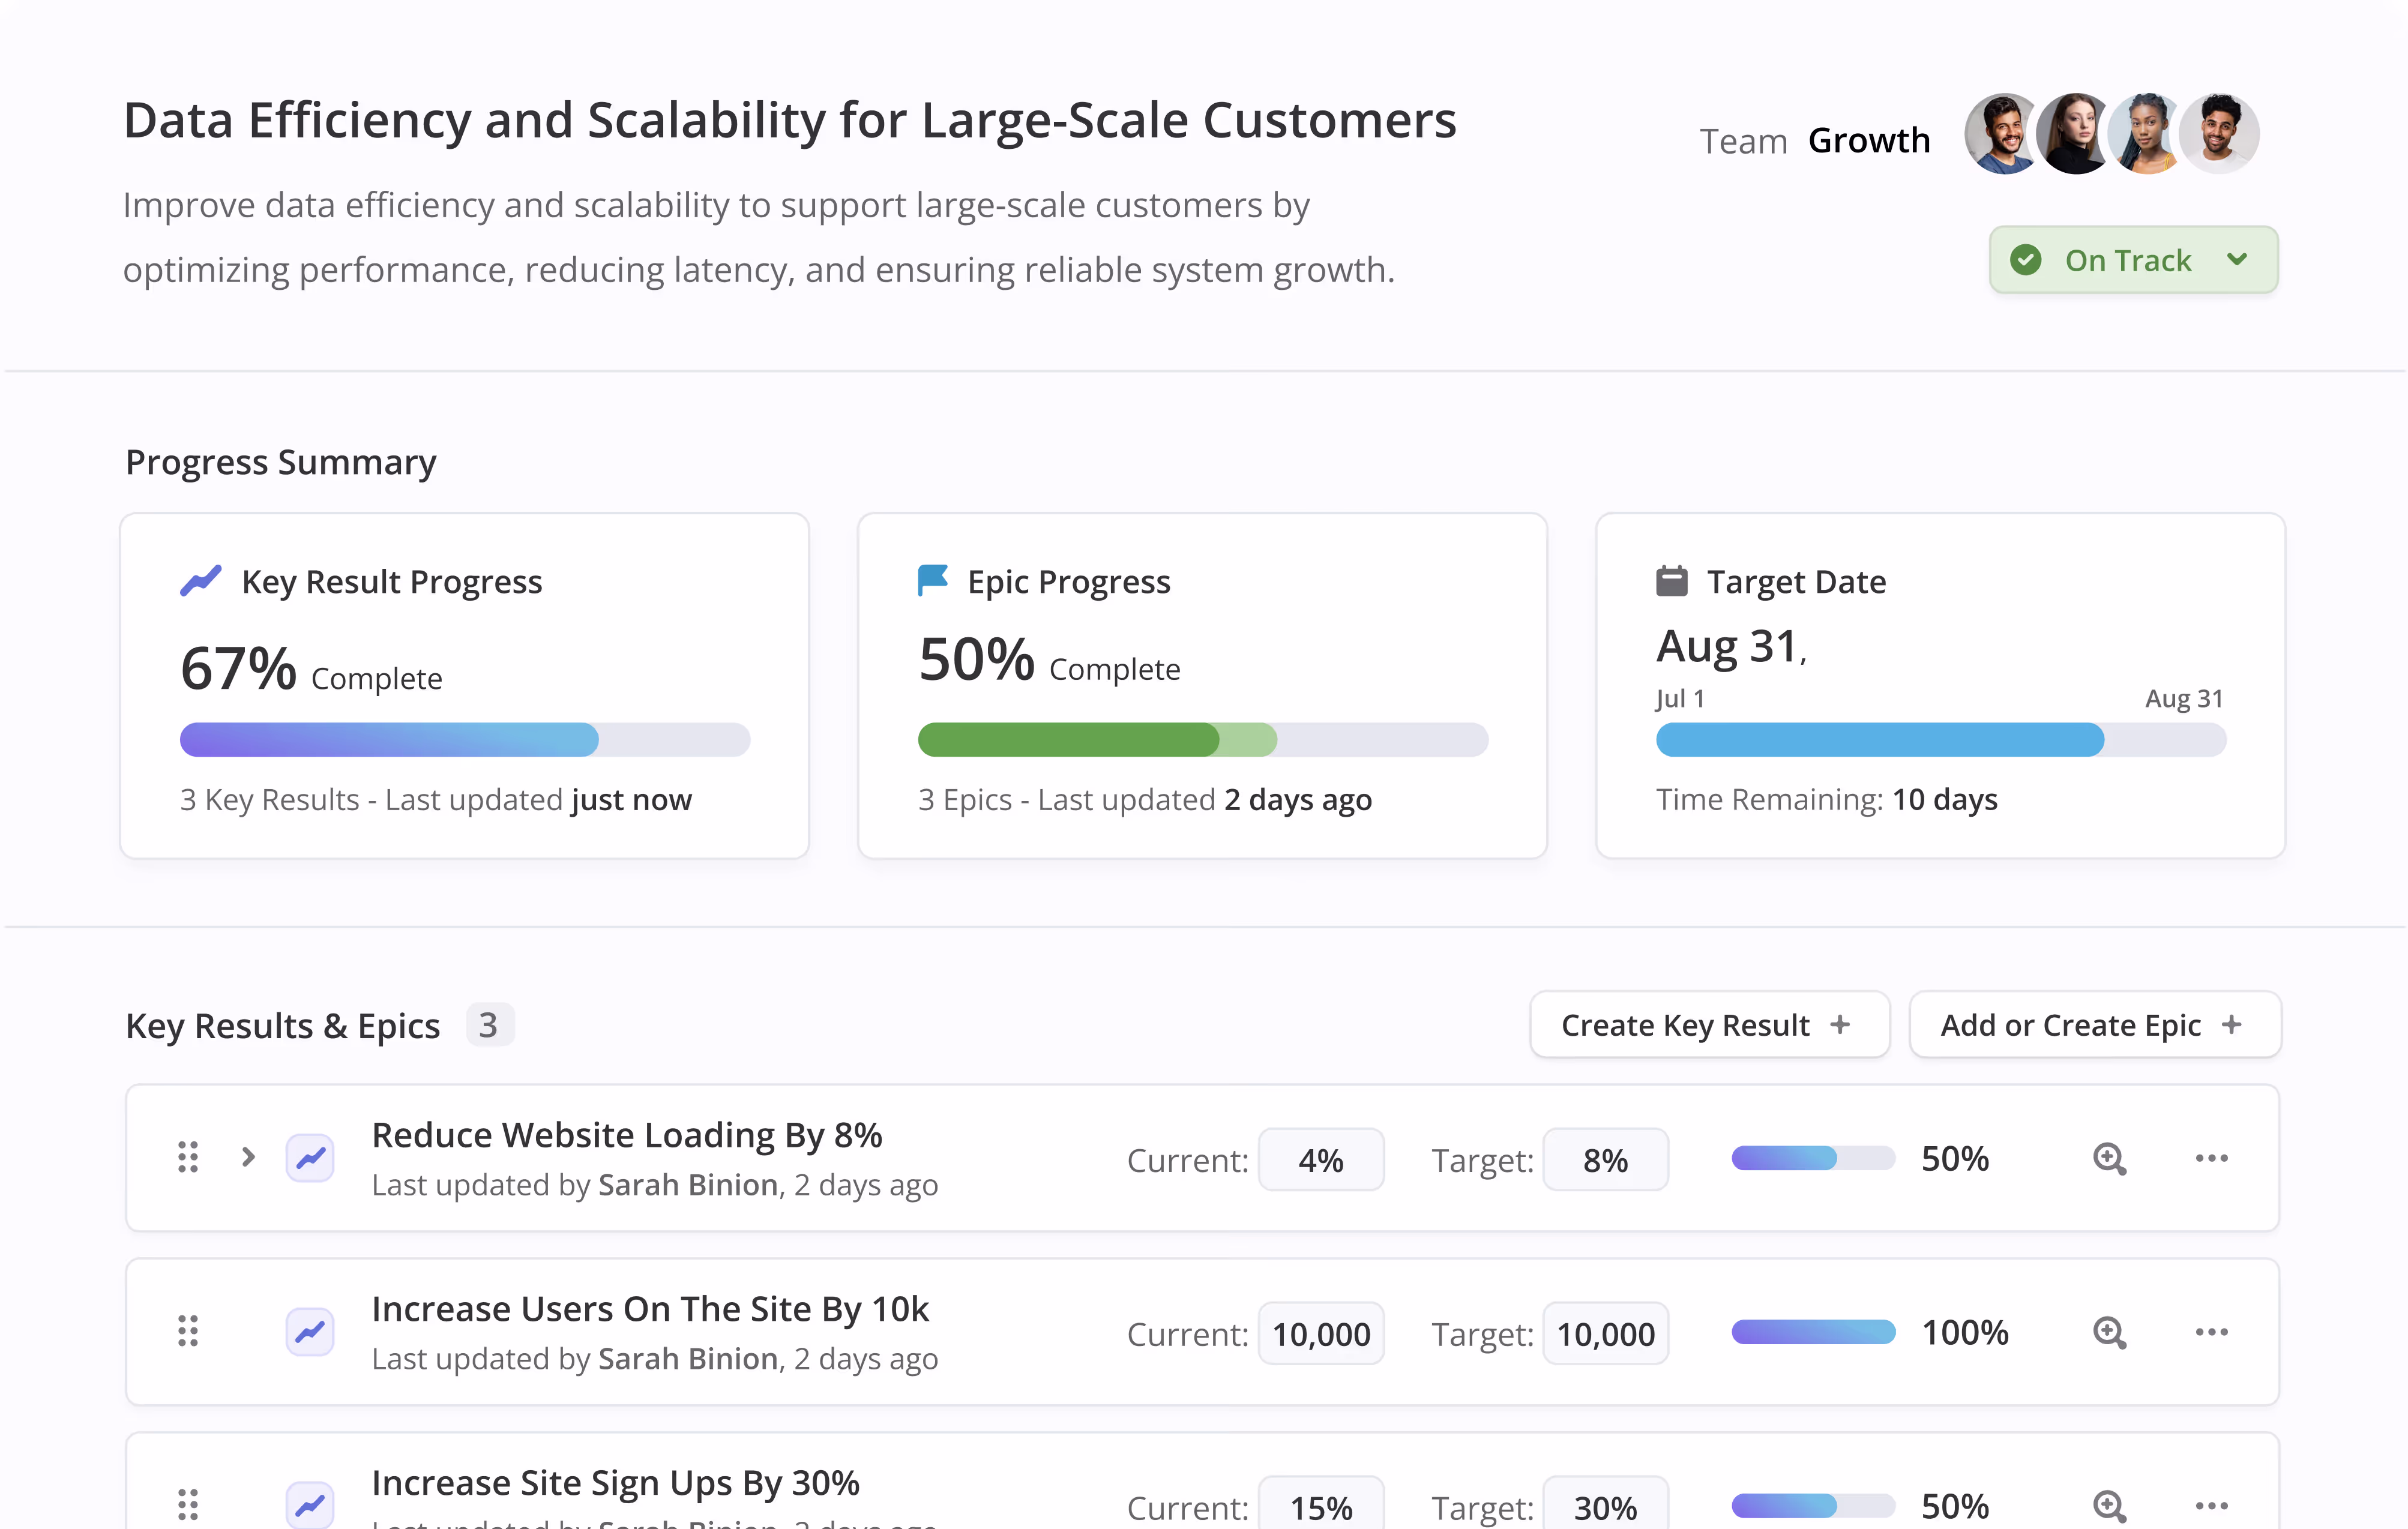Click Add or Create Epic button

2094,1025
